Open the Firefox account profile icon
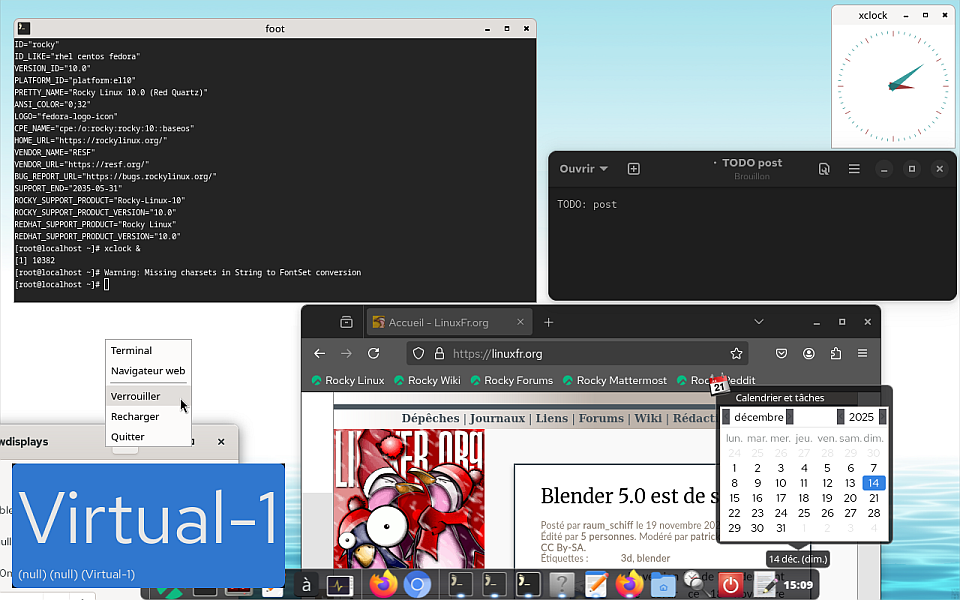The width and height of the screenshot is (960, 600). pyautogui.click(x=809, y=353)
